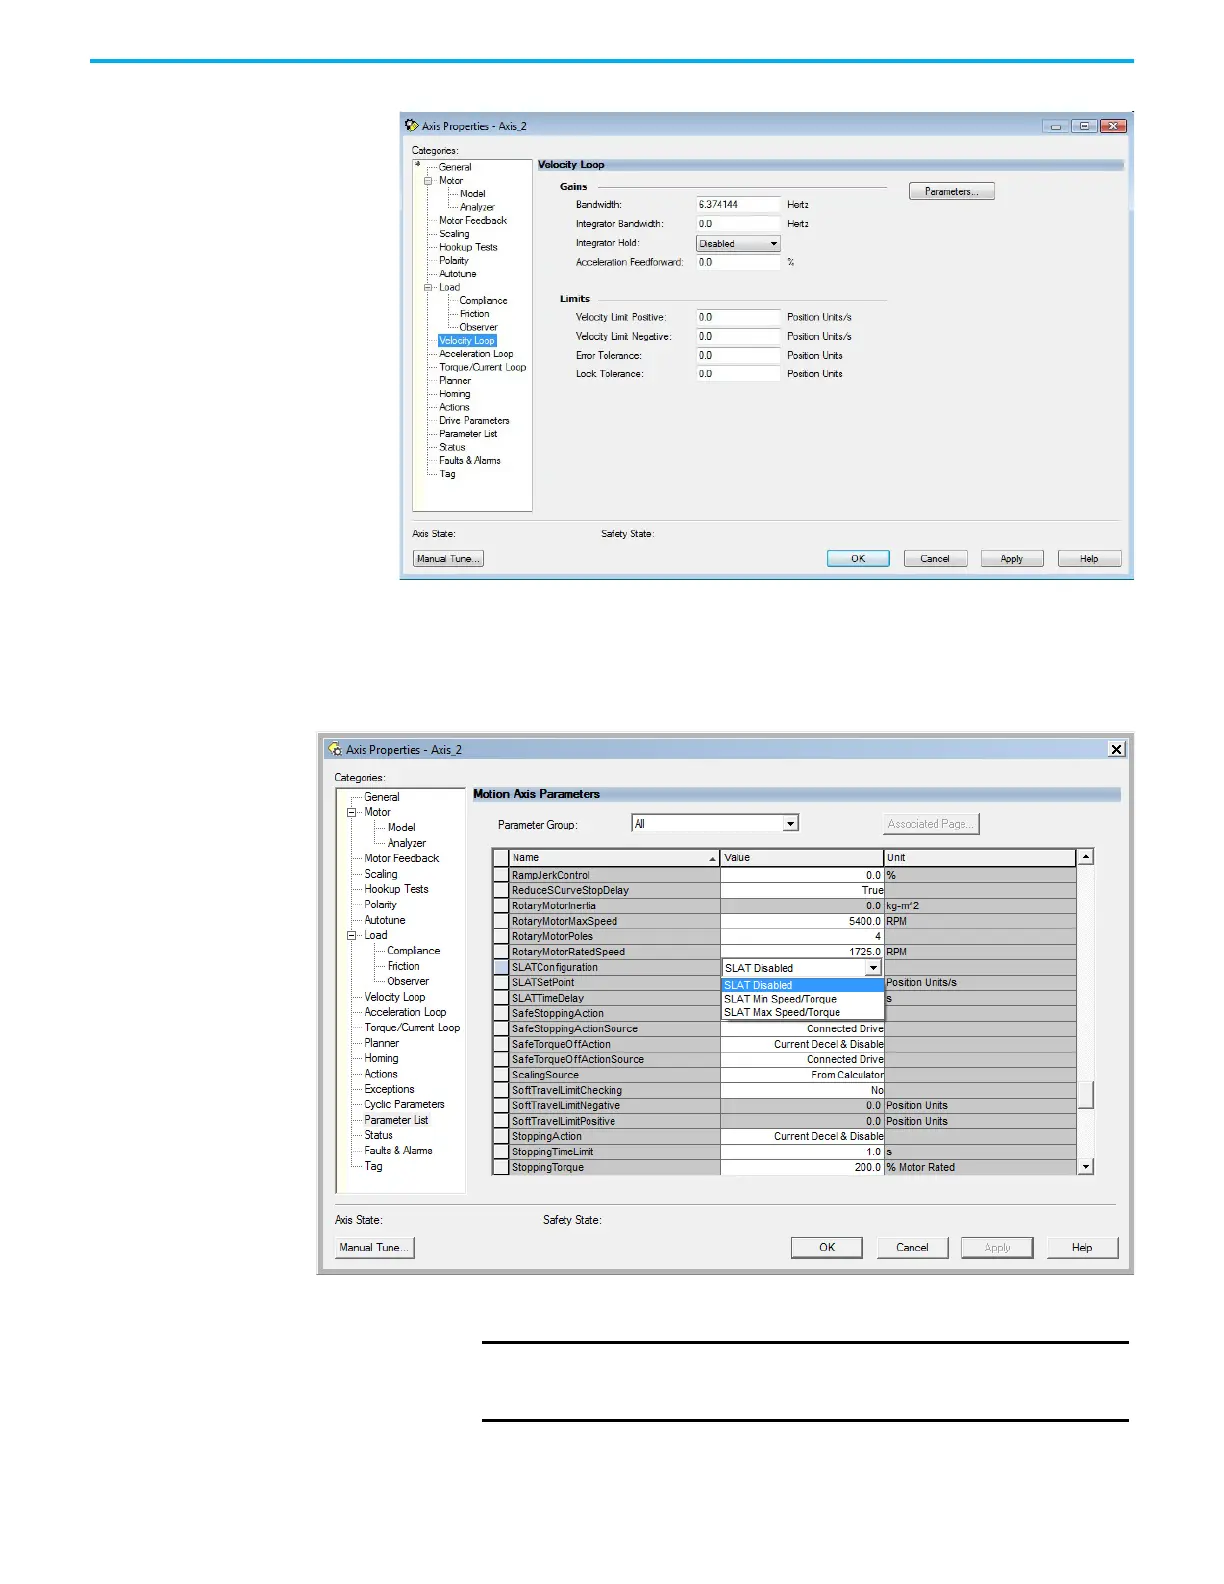
Task: Click the Axis Properties icon in upper title bar
Action: pyautogui.click(x=411, y=125)
